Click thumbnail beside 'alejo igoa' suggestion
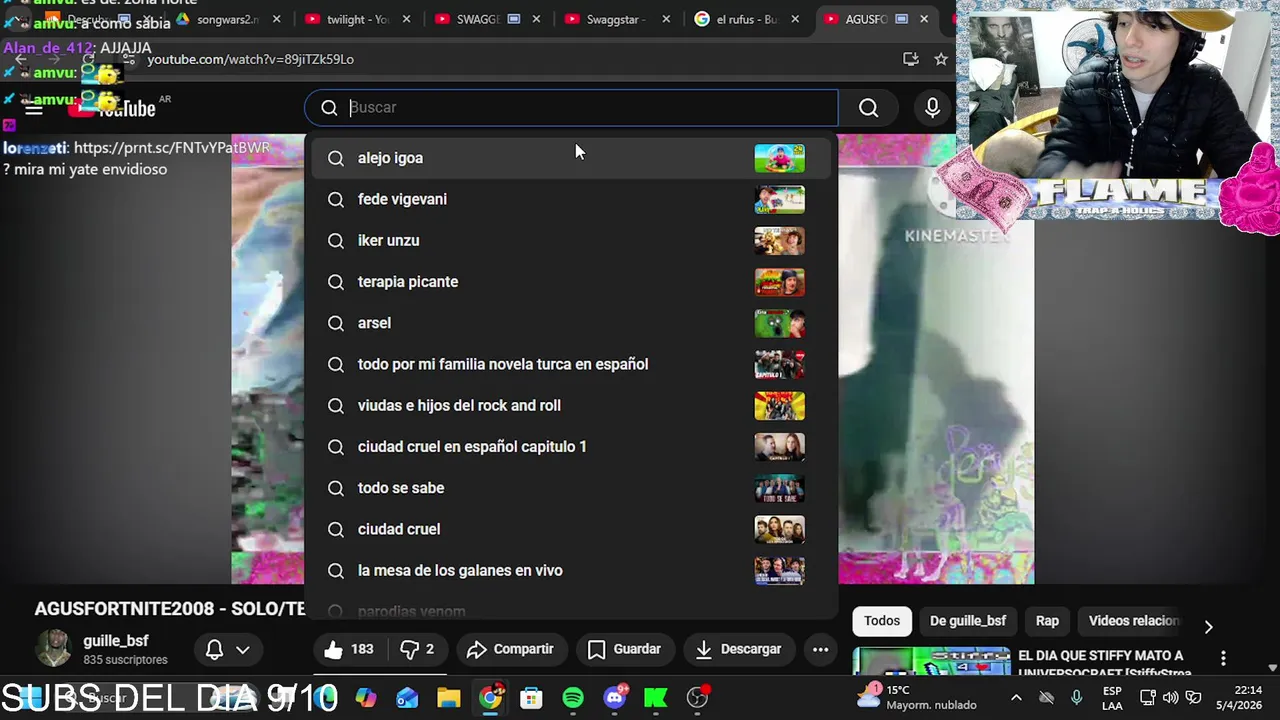 click(x=779, y=158)
